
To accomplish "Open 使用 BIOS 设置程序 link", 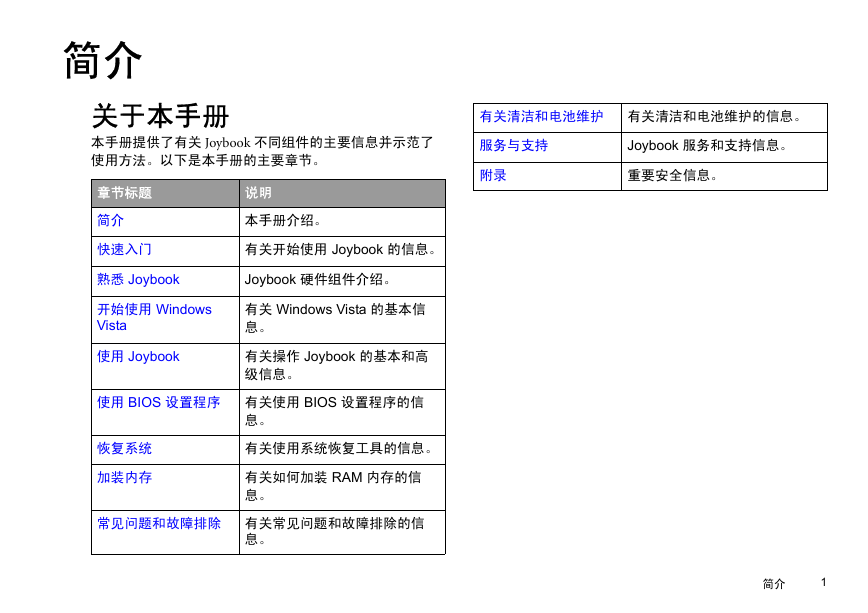I will click(x=158, y=402).
